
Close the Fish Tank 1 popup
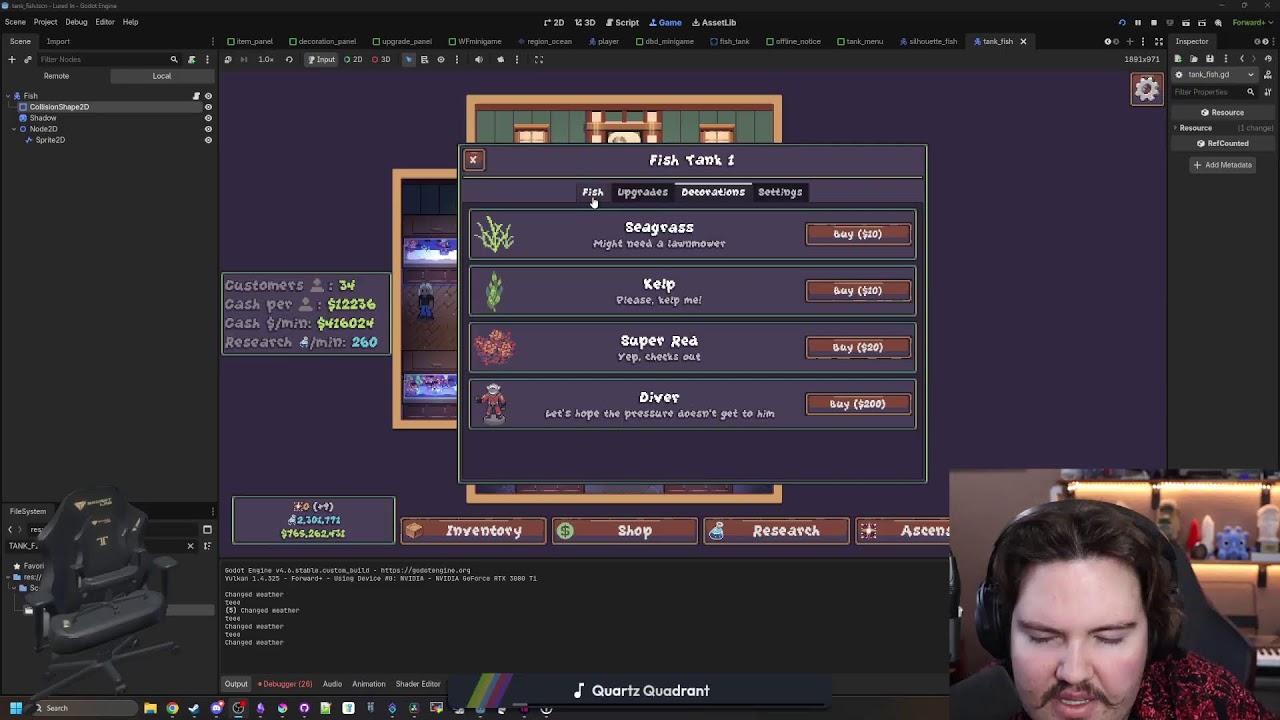(x=473, y=160)
